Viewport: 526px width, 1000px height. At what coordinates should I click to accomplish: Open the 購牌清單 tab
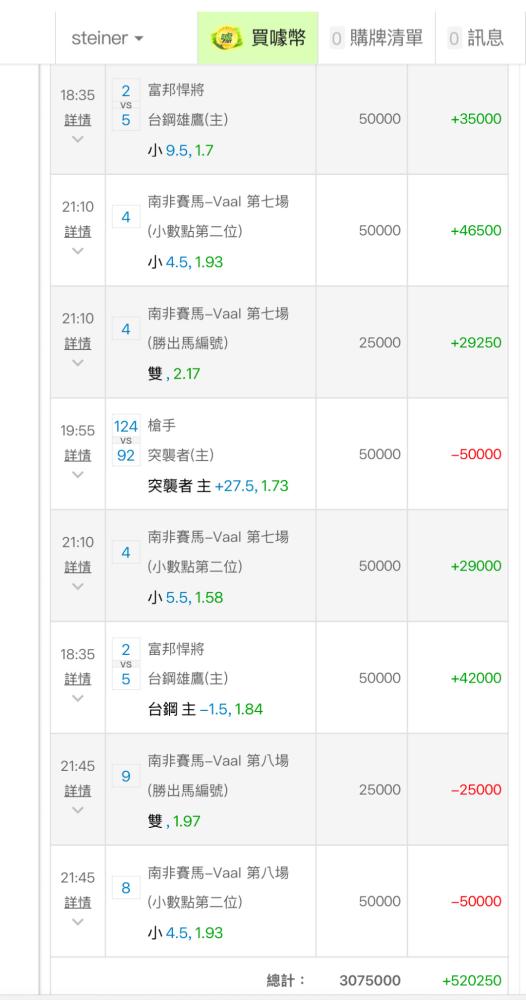tap(376, 38)
